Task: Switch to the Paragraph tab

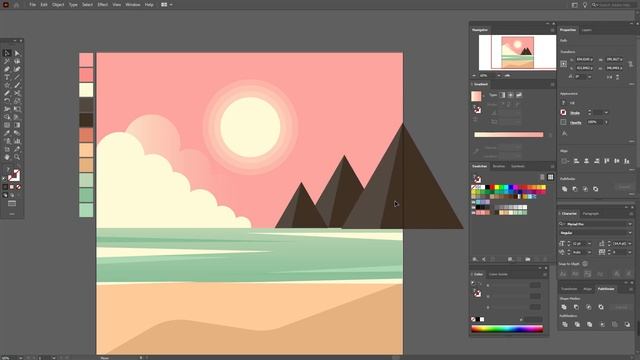Action: (x=591, y=213)
